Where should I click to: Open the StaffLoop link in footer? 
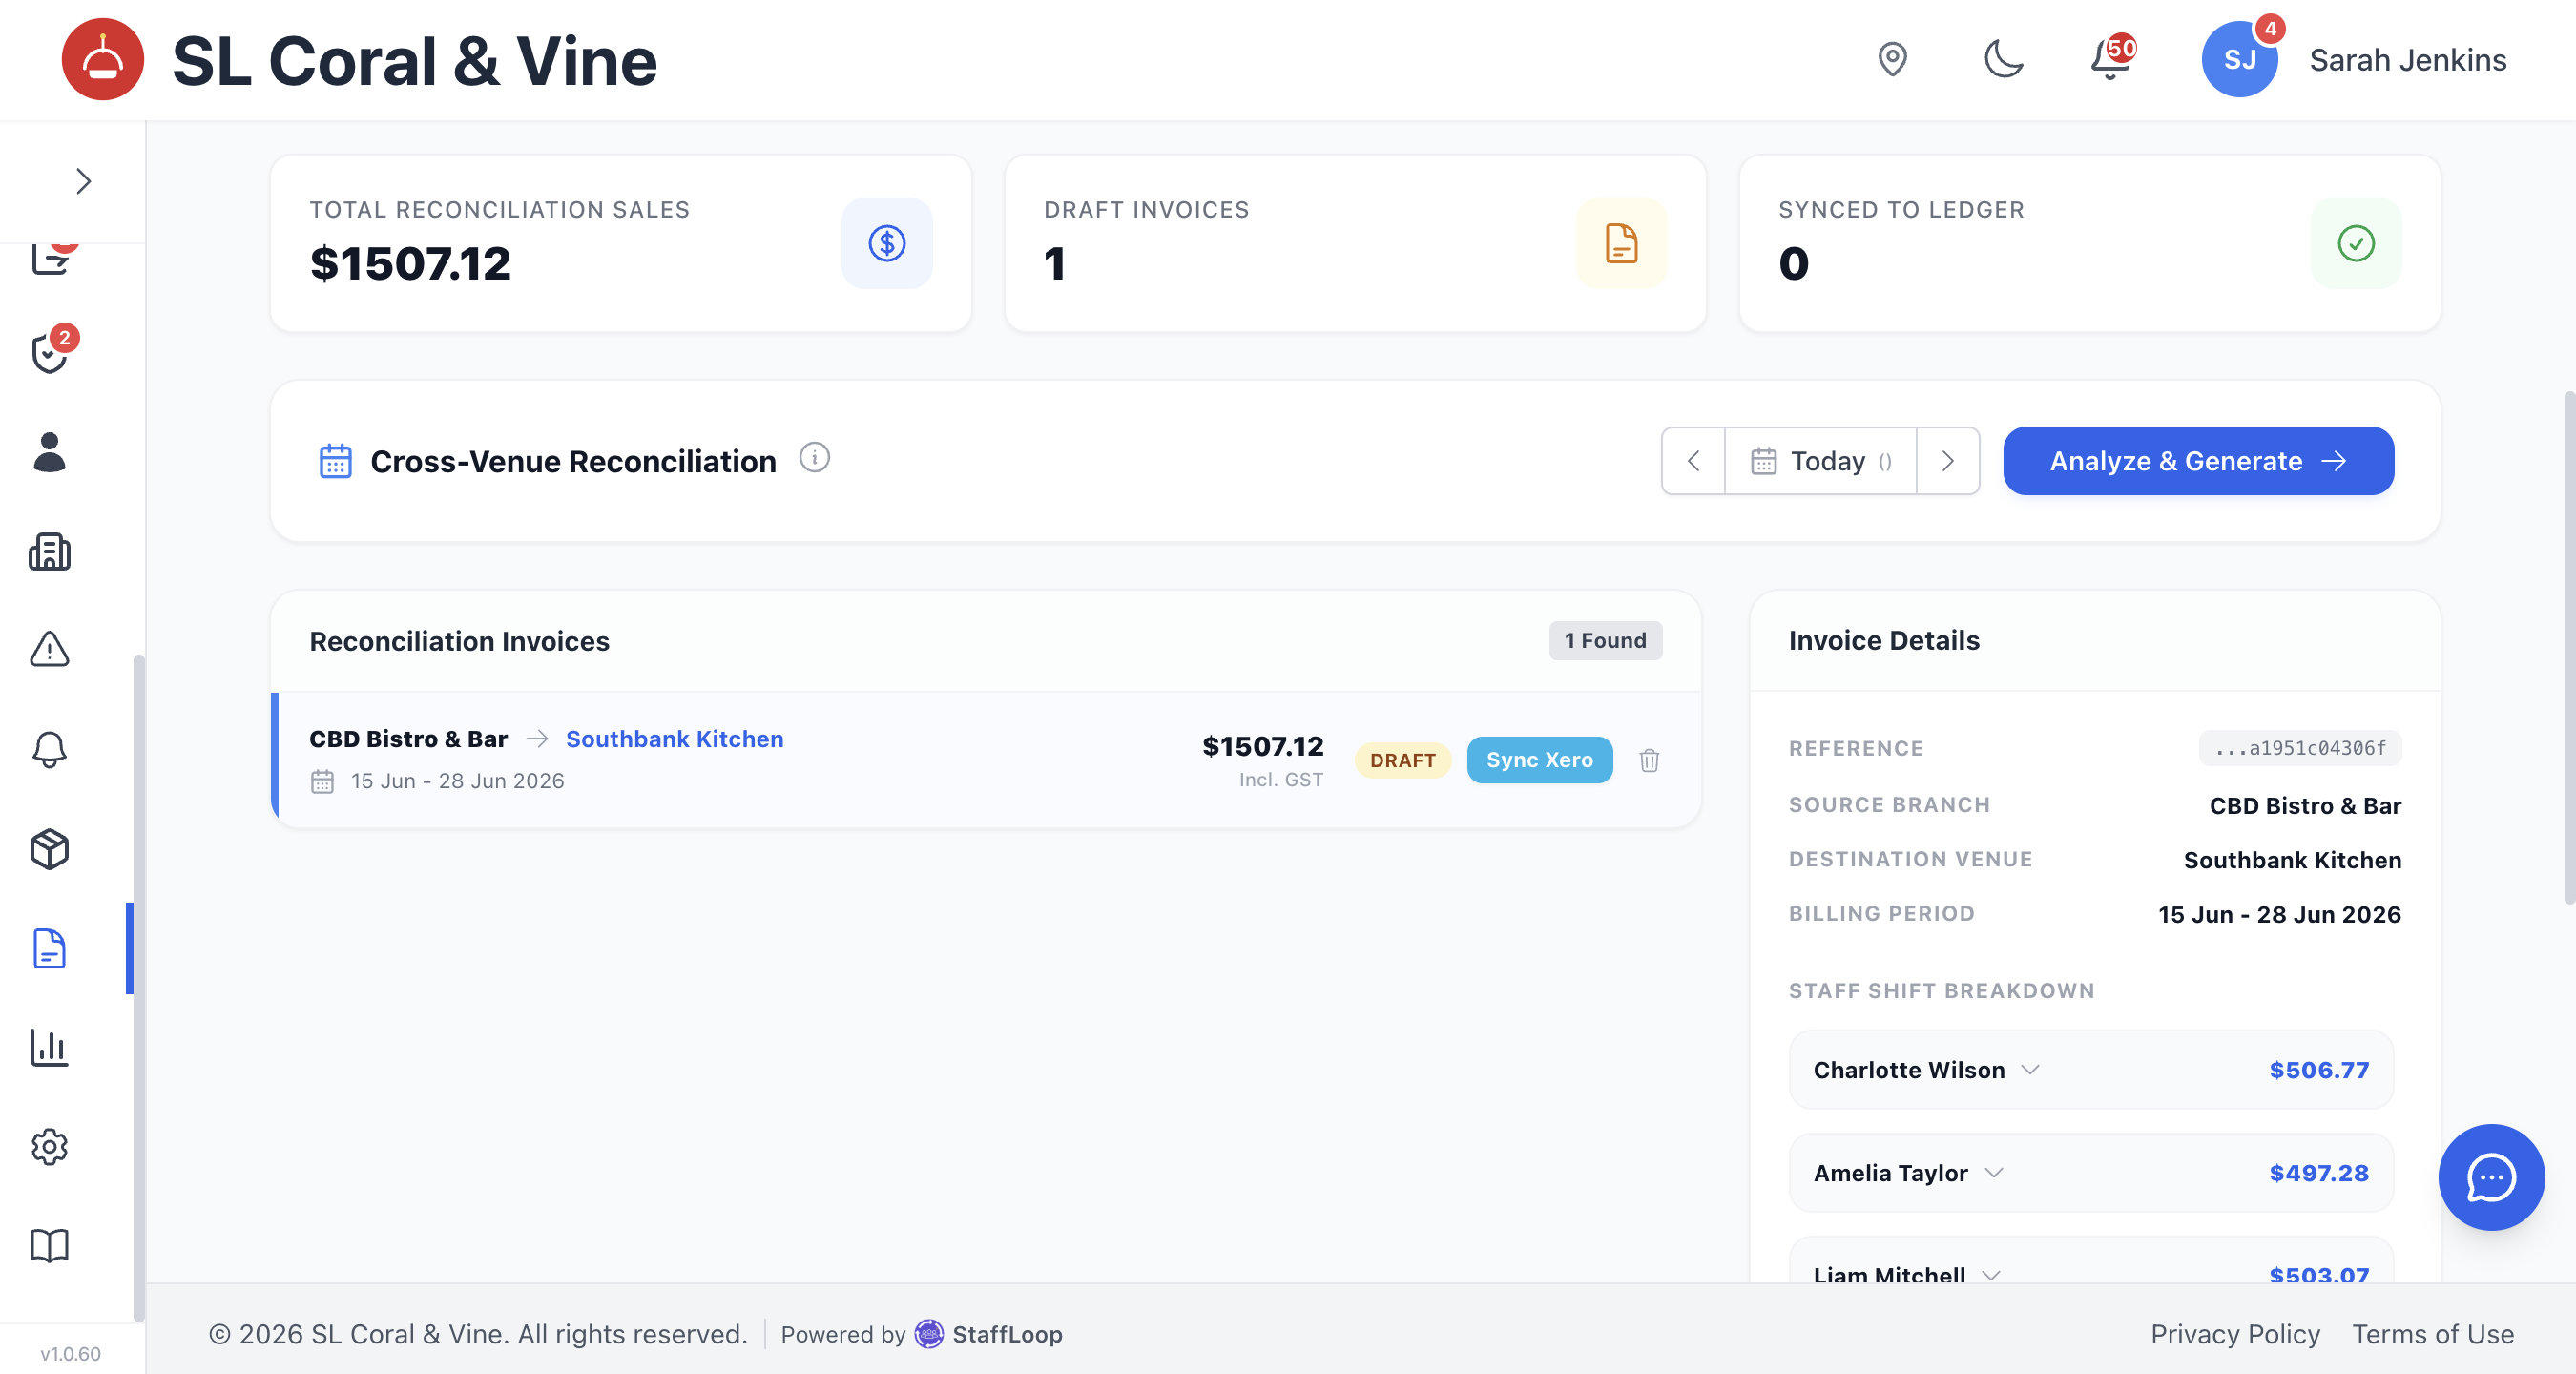point(988,1334)
